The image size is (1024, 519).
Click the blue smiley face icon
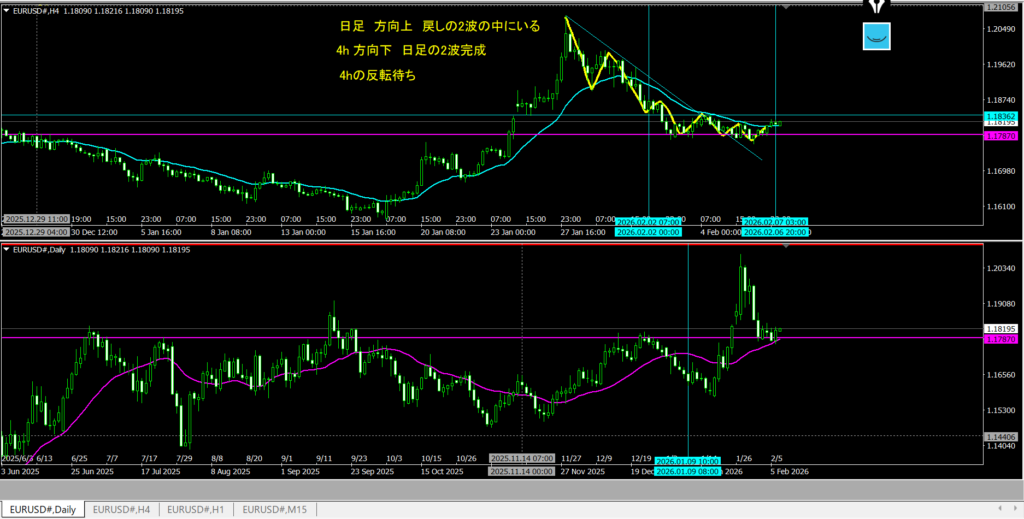pyautogui.click(x=876, y=36)
